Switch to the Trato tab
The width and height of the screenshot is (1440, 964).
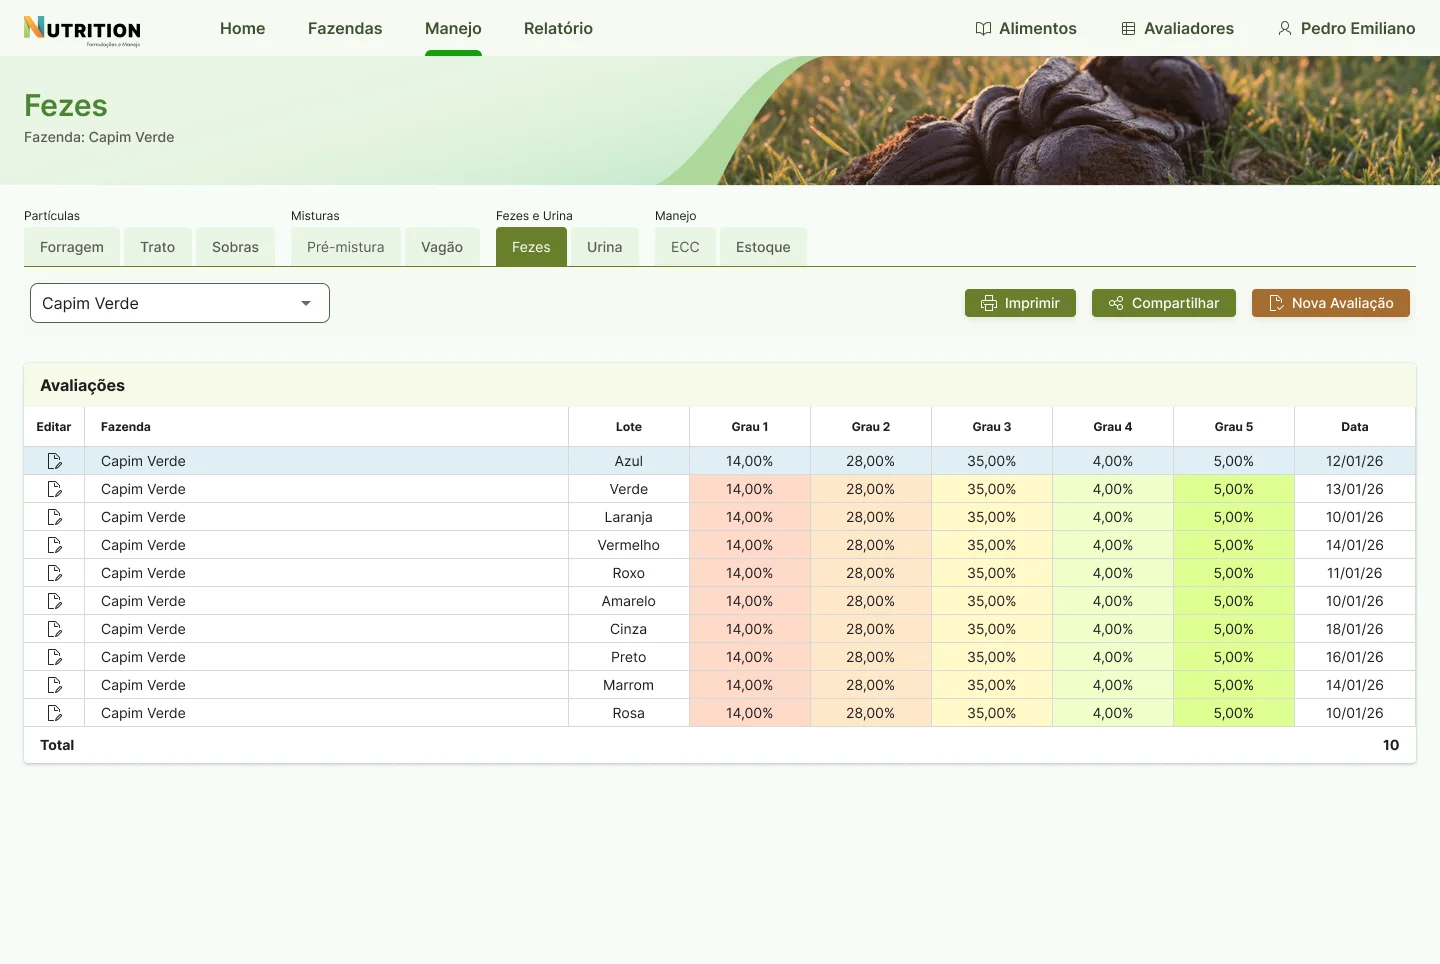(x=158, y=247)
